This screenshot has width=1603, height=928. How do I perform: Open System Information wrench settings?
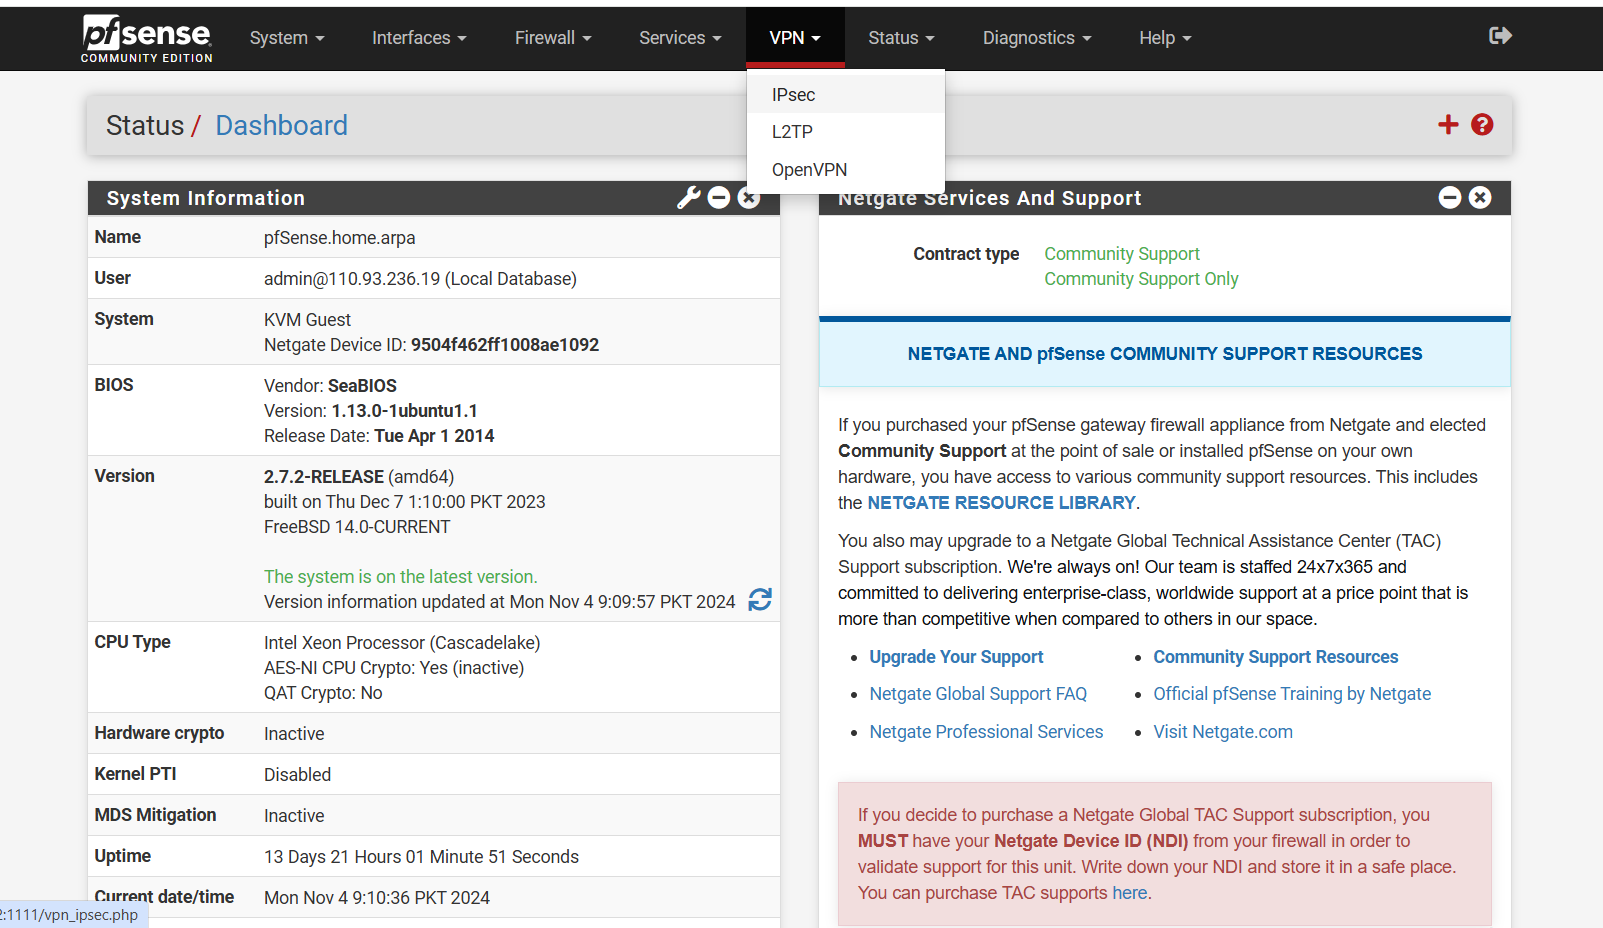pyautogui.click(x=688, y=198)
